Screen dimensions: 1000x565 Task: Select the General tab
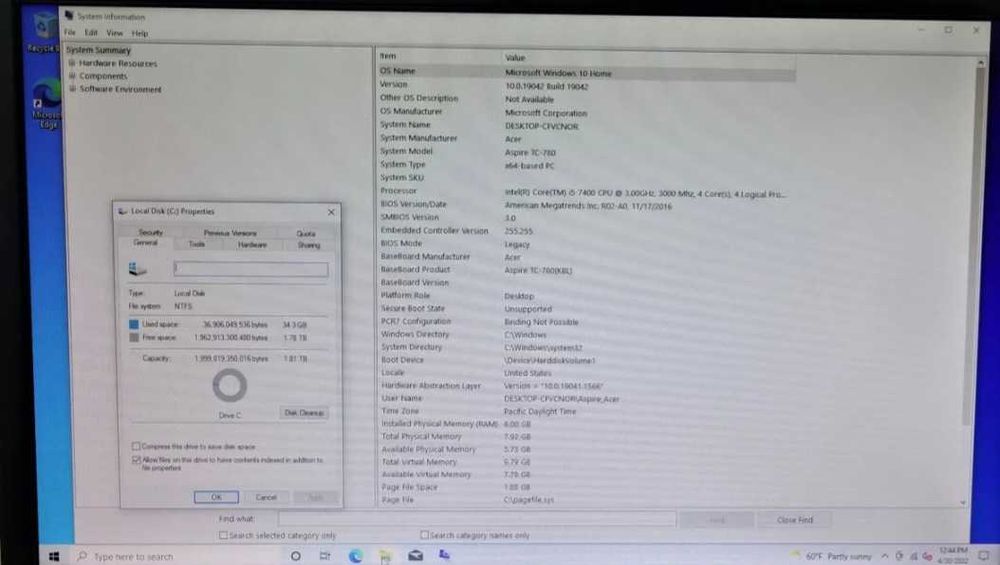(x=145, y=243)
